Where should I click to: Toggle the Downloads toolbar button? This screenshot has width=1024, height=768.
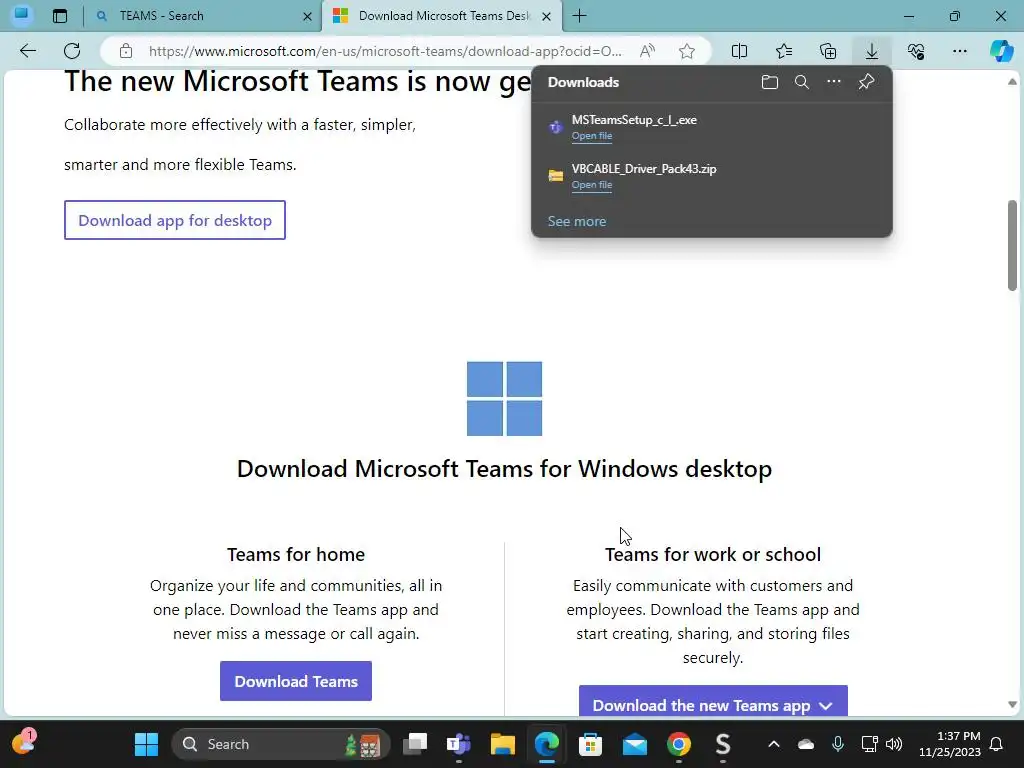click(872, 51)
